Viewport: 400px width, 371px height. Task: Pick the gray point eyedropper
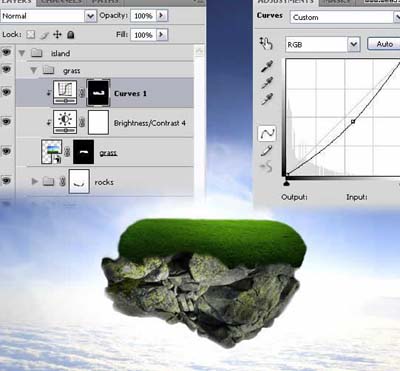[267, 83]
